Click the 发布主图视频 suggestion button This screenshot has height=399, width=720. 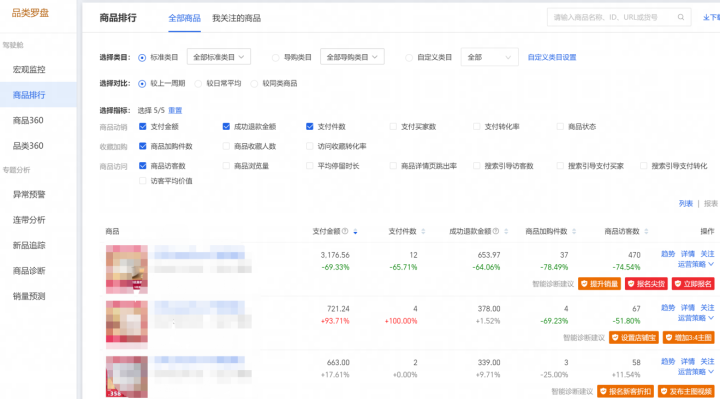(x=686, y=391)
